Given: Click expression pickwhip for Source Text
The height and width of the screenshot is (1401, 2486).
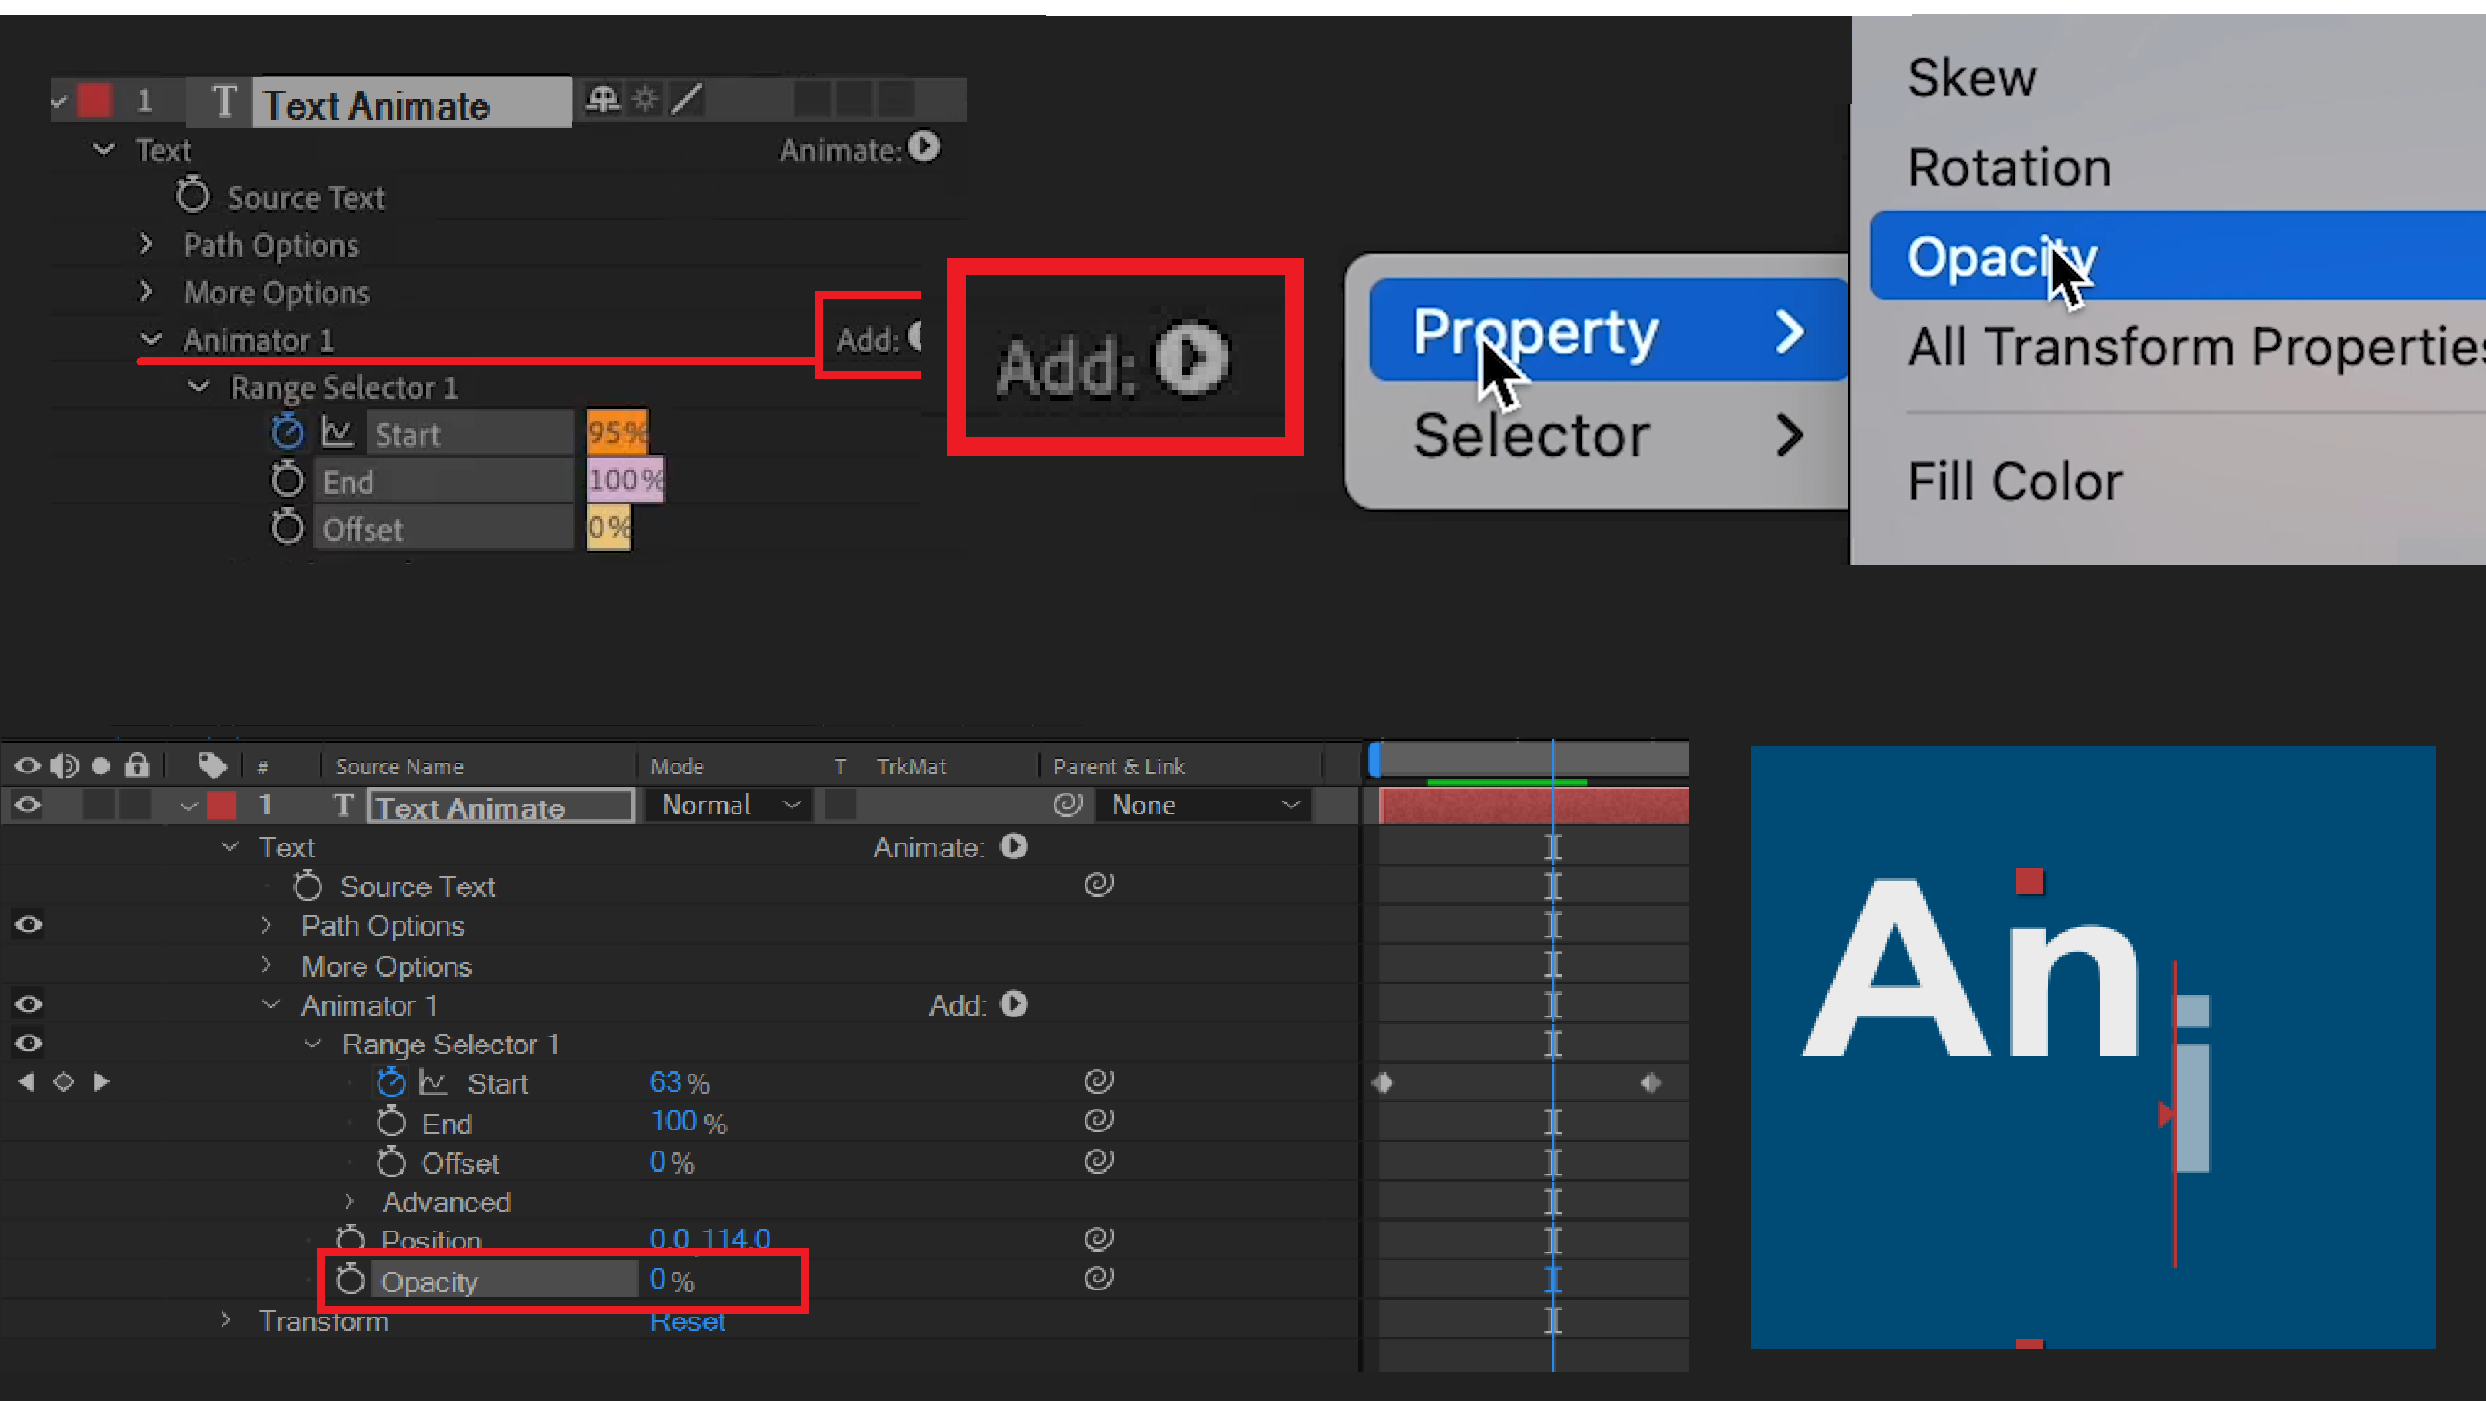Looking at the screenshot, I should [1099, 884].
